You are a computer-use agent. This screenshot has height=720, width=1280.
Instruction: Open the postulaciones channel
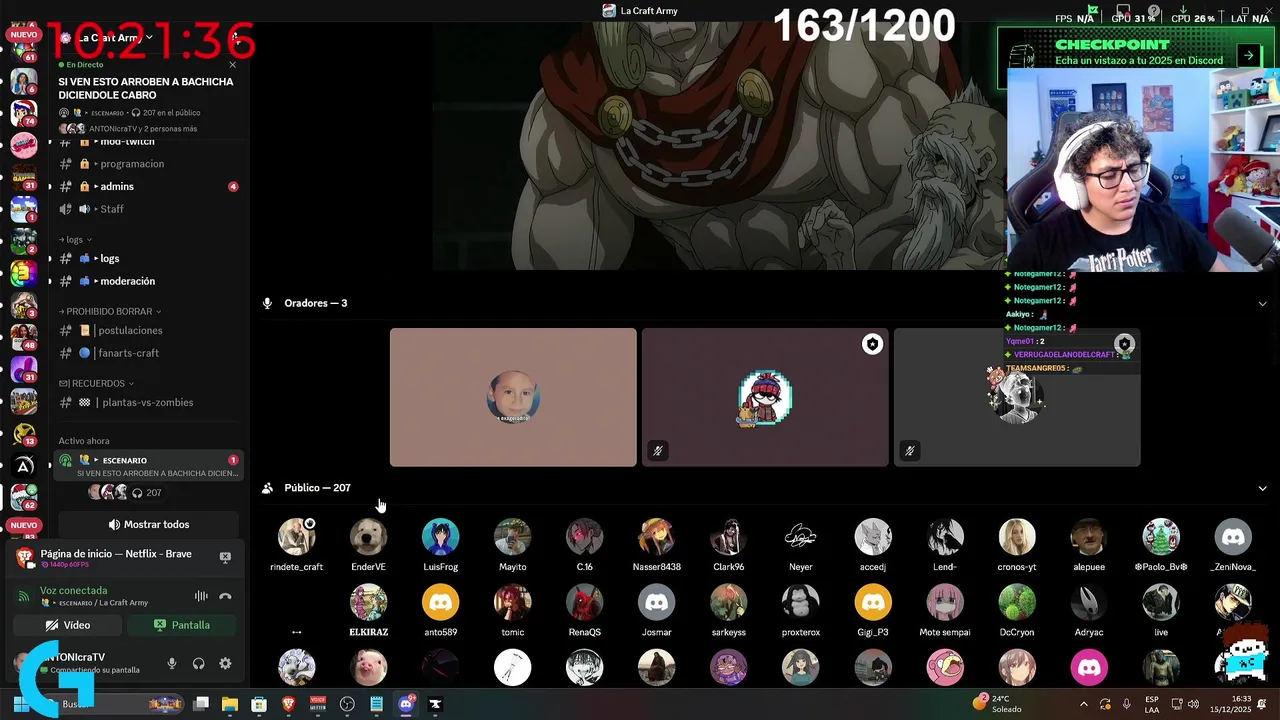[x=148, y=330]
